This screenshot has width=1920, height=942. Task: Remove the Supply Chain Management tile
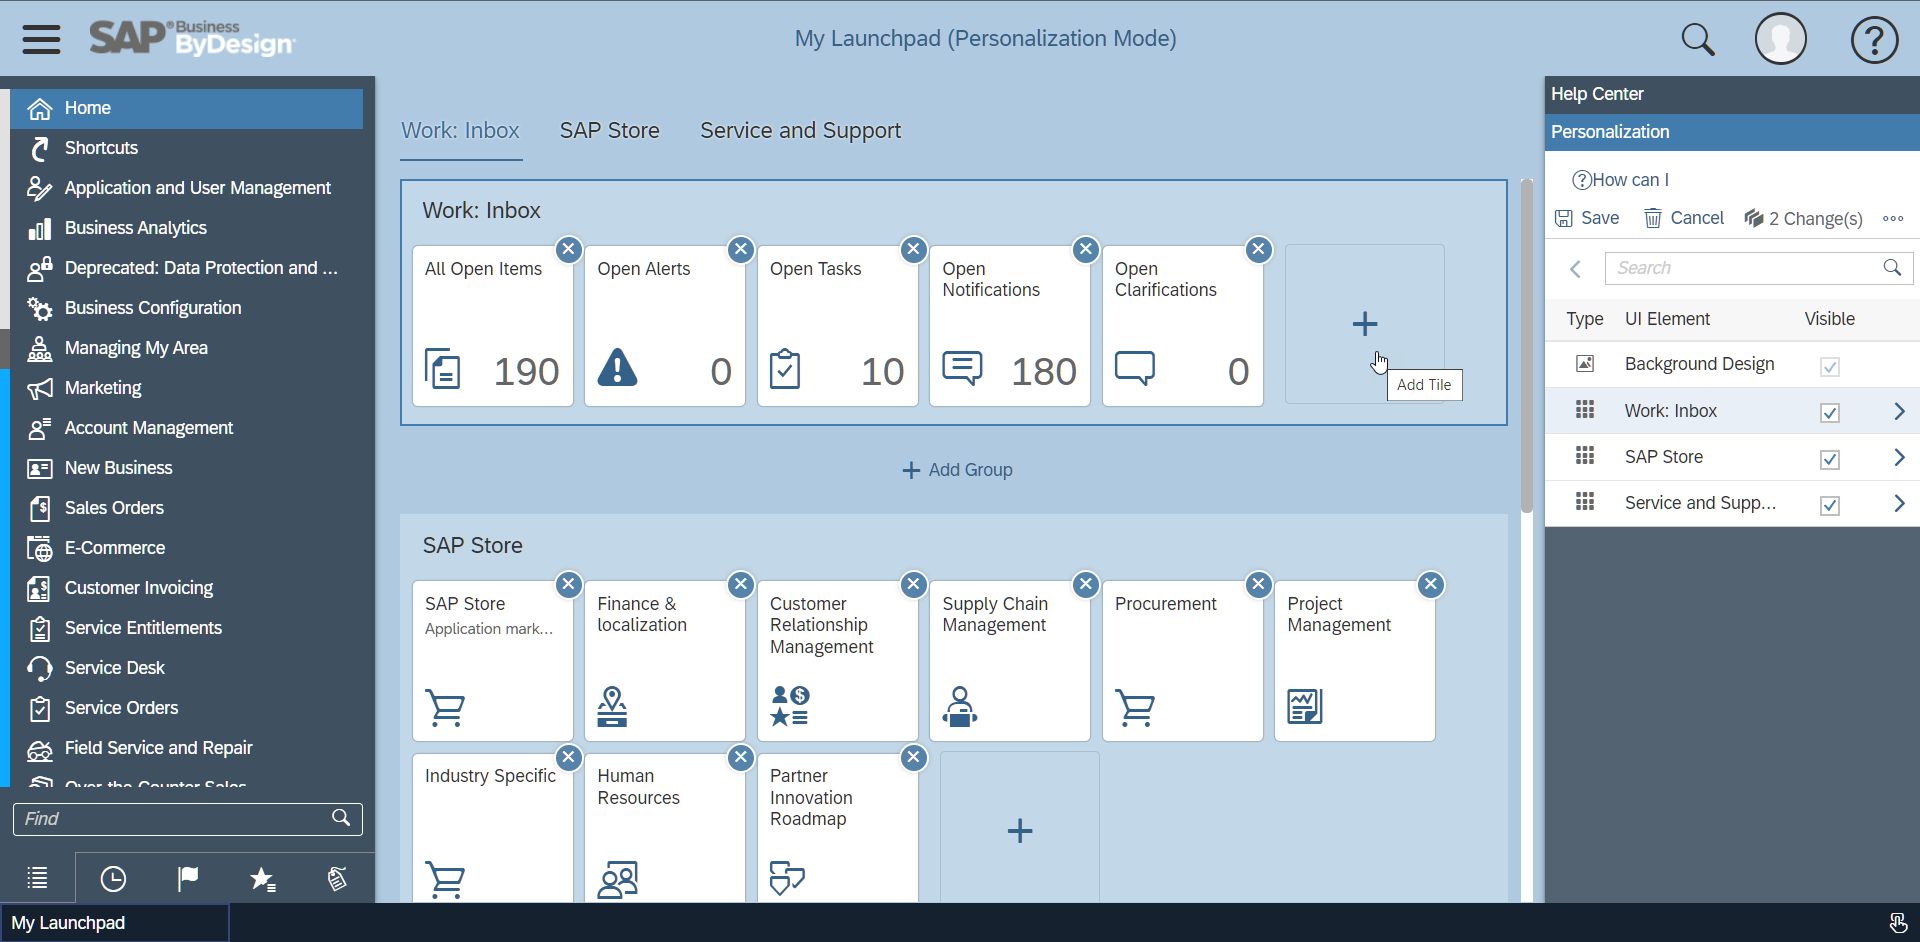[1086, 585]
